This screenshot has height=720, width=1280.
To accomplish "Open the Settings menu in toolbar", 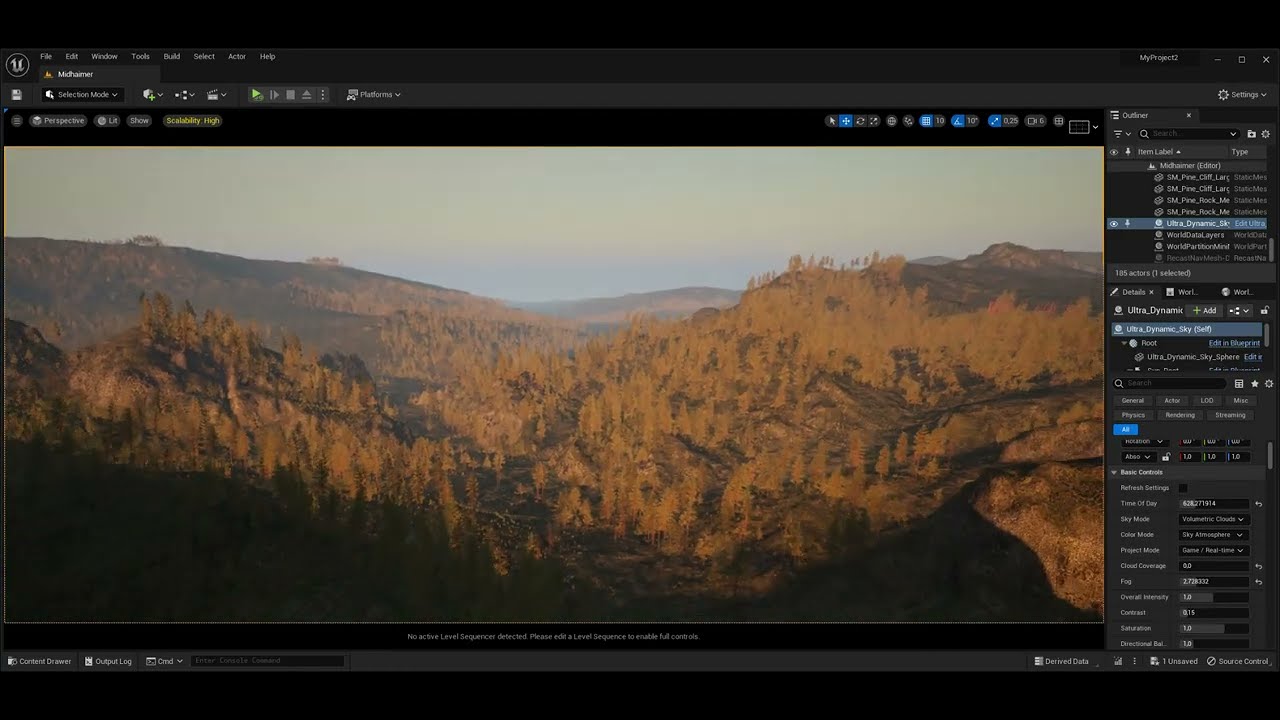I will 1243,94.
